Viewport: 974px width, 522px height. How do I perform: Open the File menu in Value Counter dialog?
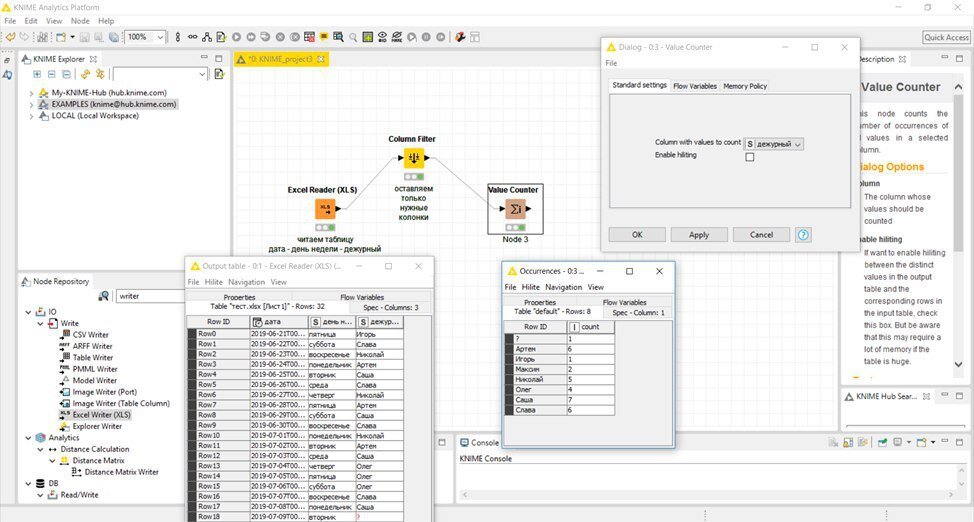pyautogui.click(x=611, y=63)
